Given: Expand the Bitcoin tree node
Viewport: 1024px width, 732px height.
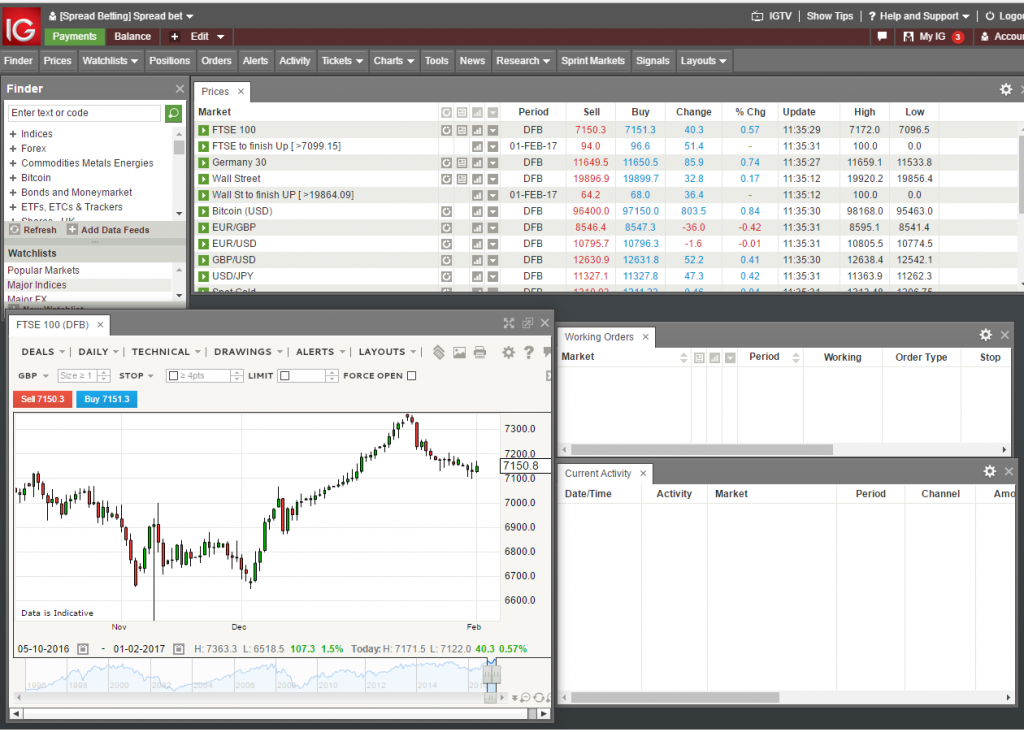Looking at the screenshot, I should (12, 178).
